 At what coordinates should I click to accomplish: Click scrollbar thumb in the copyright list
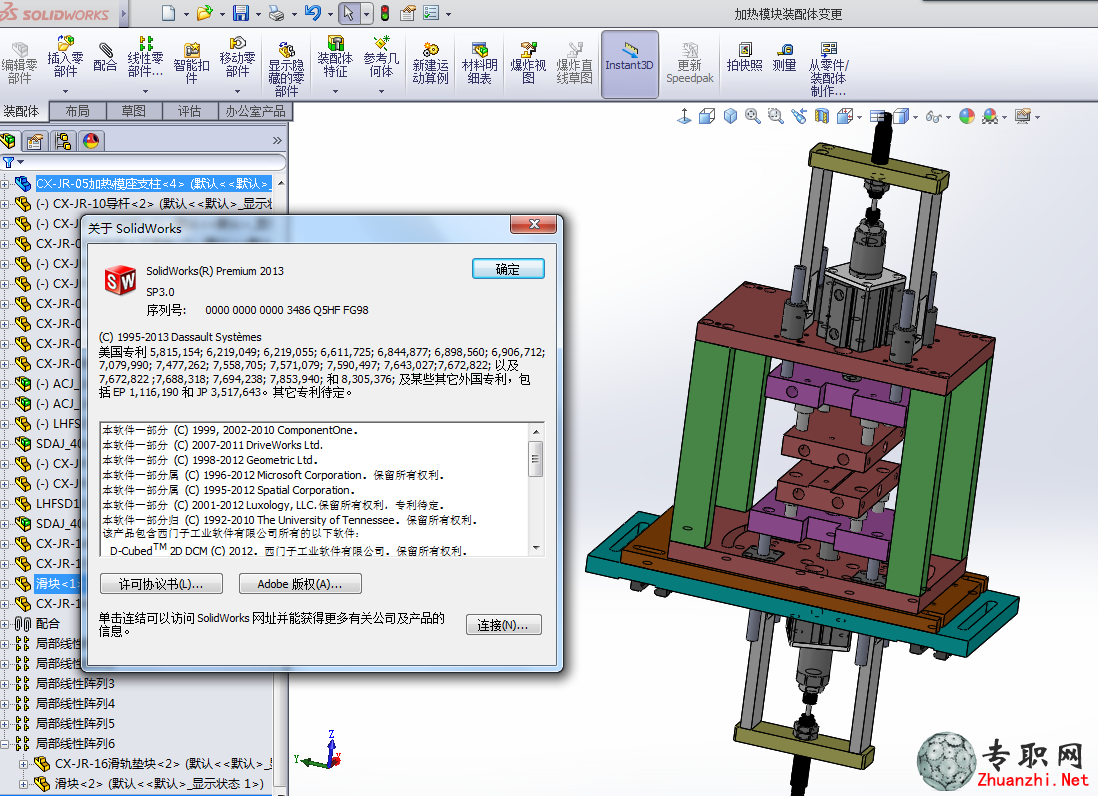[x=536, y=458]
